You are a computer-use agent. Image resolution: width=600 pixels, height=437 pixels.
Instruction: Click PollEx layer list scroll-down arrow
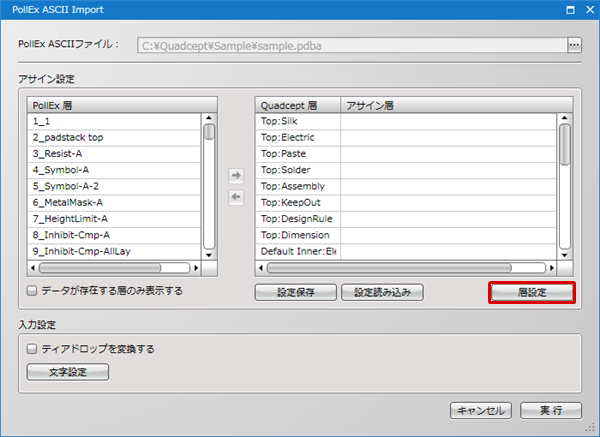pyautogui.click(x=209, y=255)
